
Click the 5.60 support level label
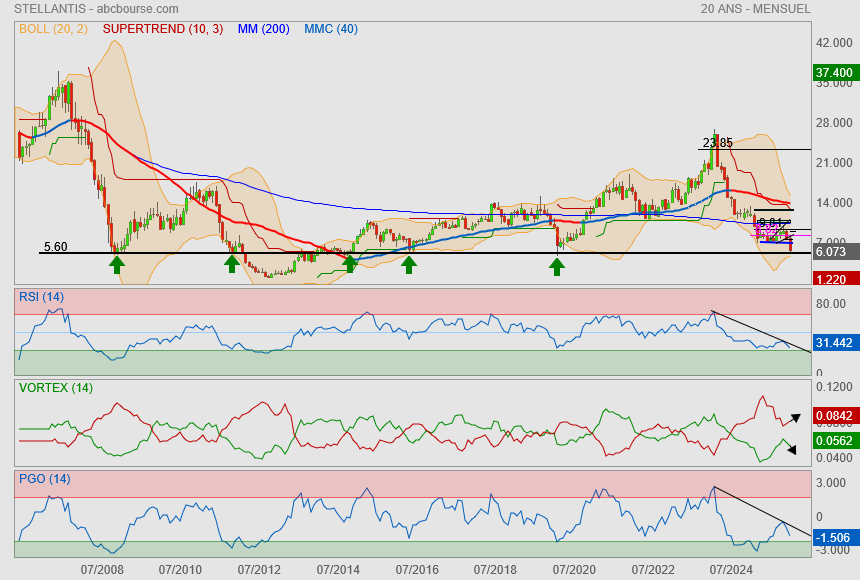pos(56,246)
